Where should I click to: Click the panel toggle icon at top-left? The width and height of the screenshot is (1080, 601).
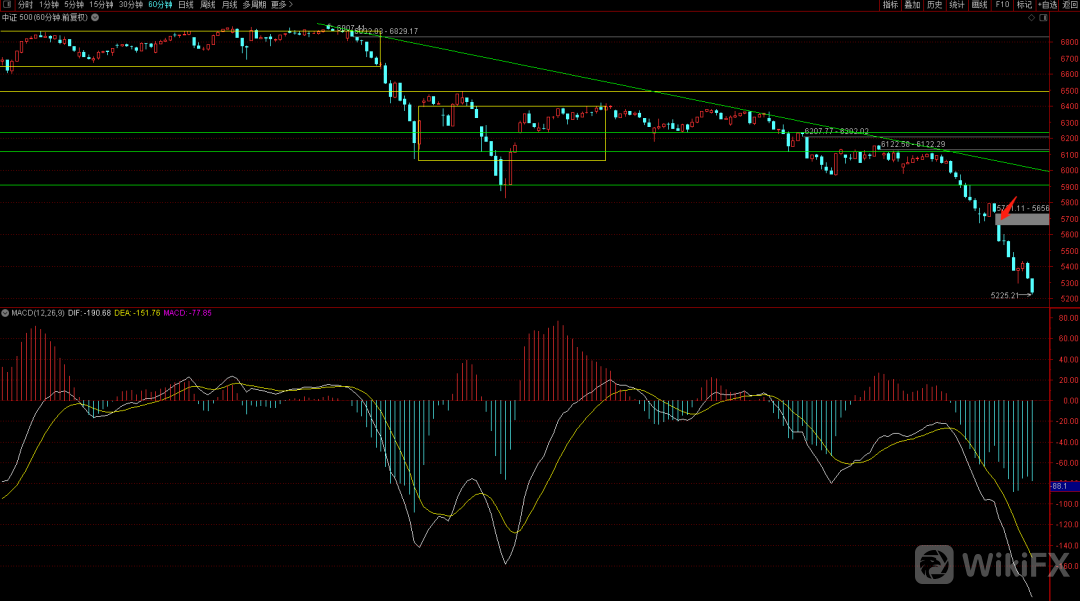point(6,5)
